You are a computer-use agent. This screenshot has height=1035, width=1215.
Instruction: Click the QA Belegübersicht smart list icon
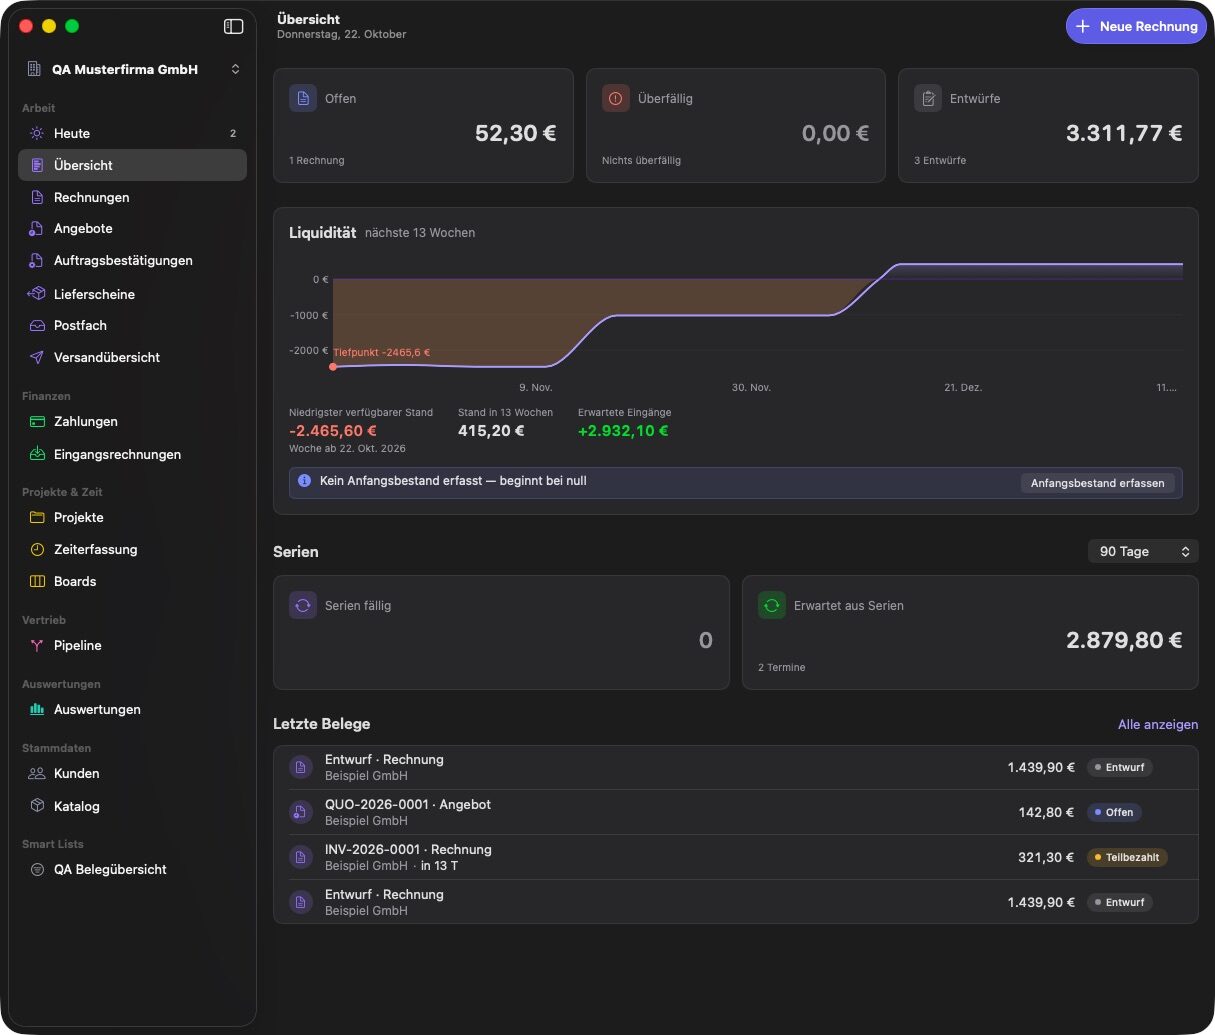(37, 869)
